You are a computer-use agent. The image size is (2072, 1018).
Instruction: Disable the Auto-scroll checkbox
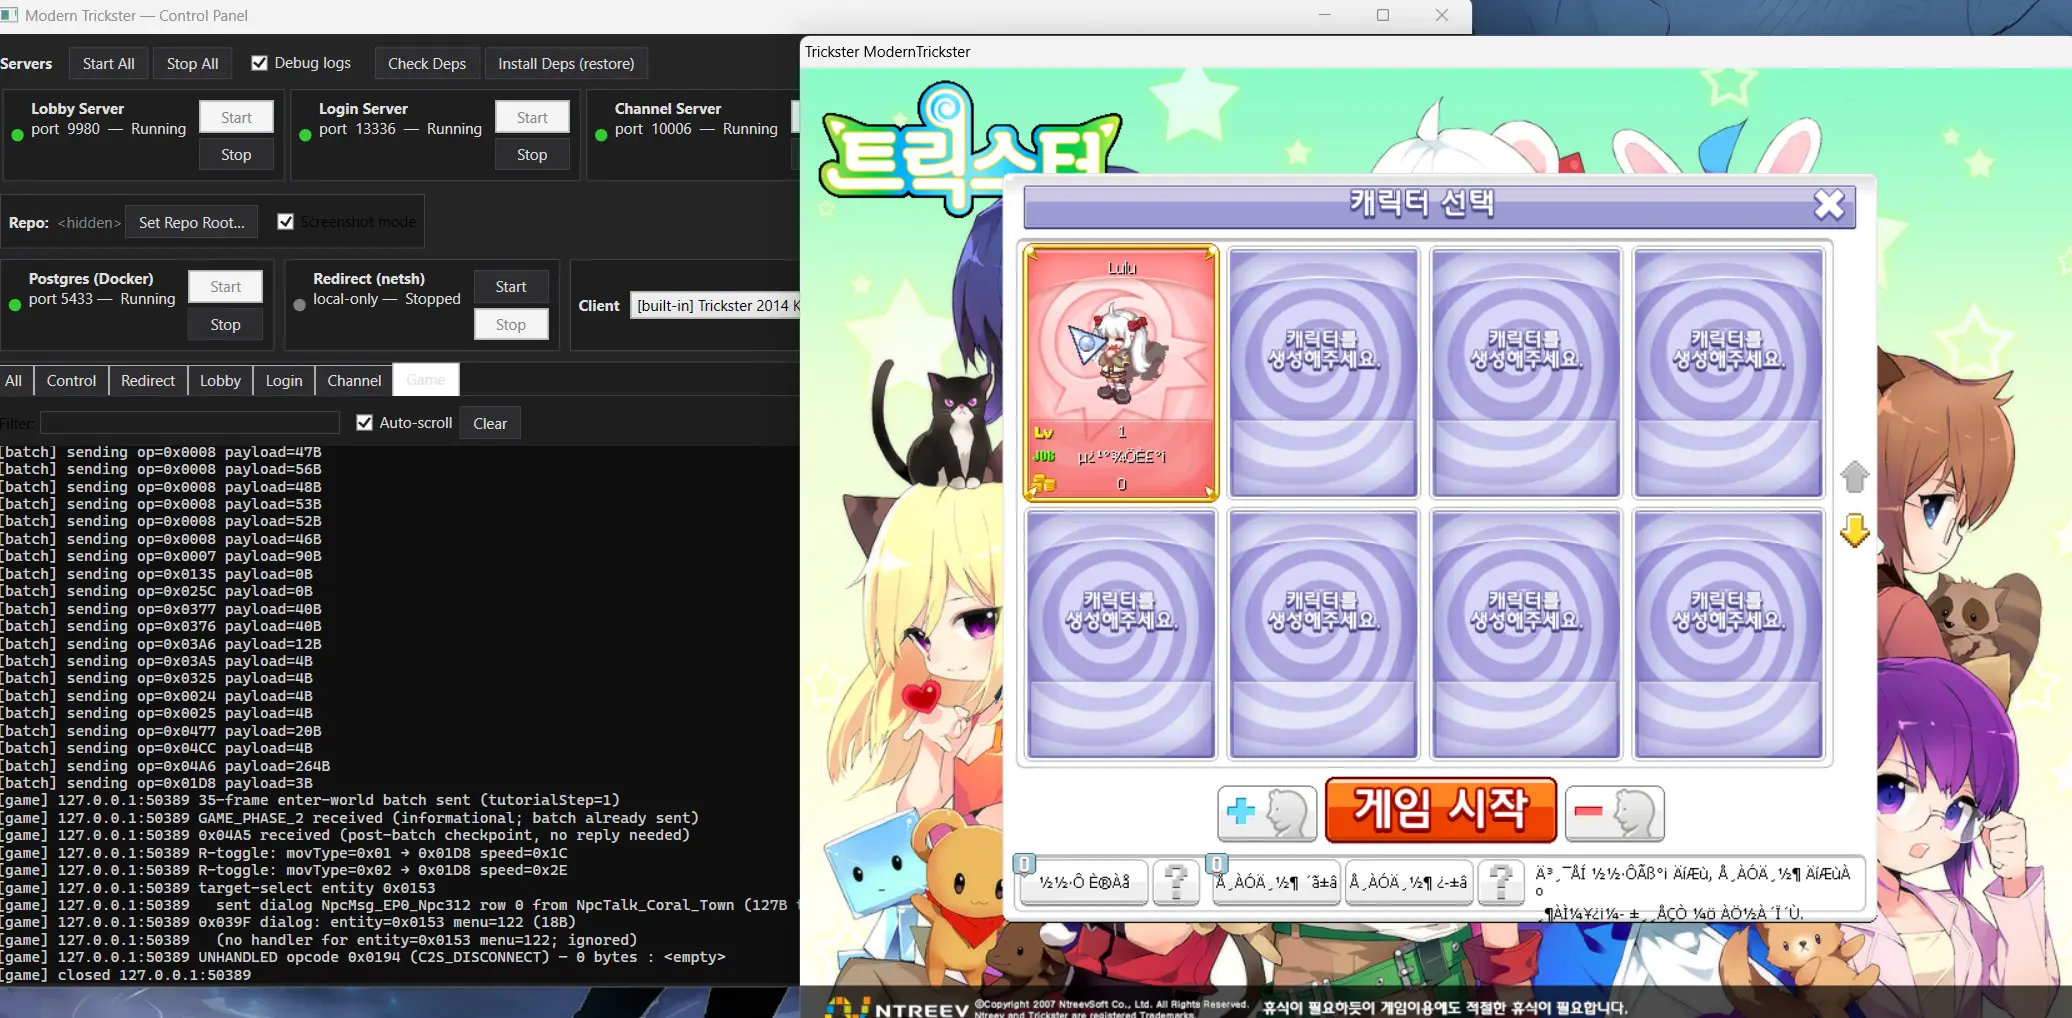(x=365, y=423)
